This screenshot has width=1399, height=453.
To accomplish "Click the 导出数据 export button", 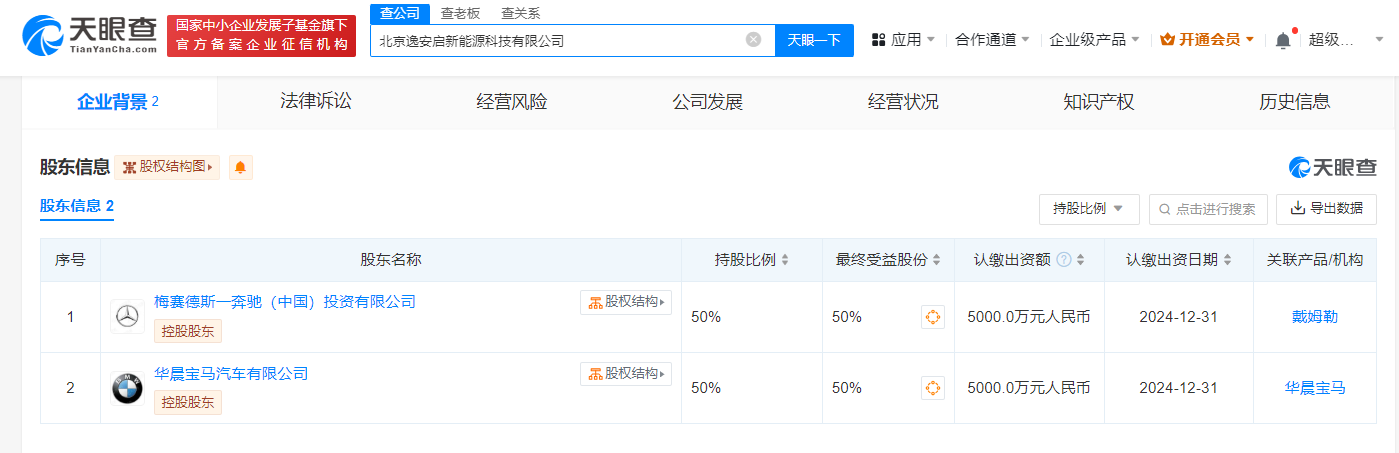I will (x=1326, y=209).
